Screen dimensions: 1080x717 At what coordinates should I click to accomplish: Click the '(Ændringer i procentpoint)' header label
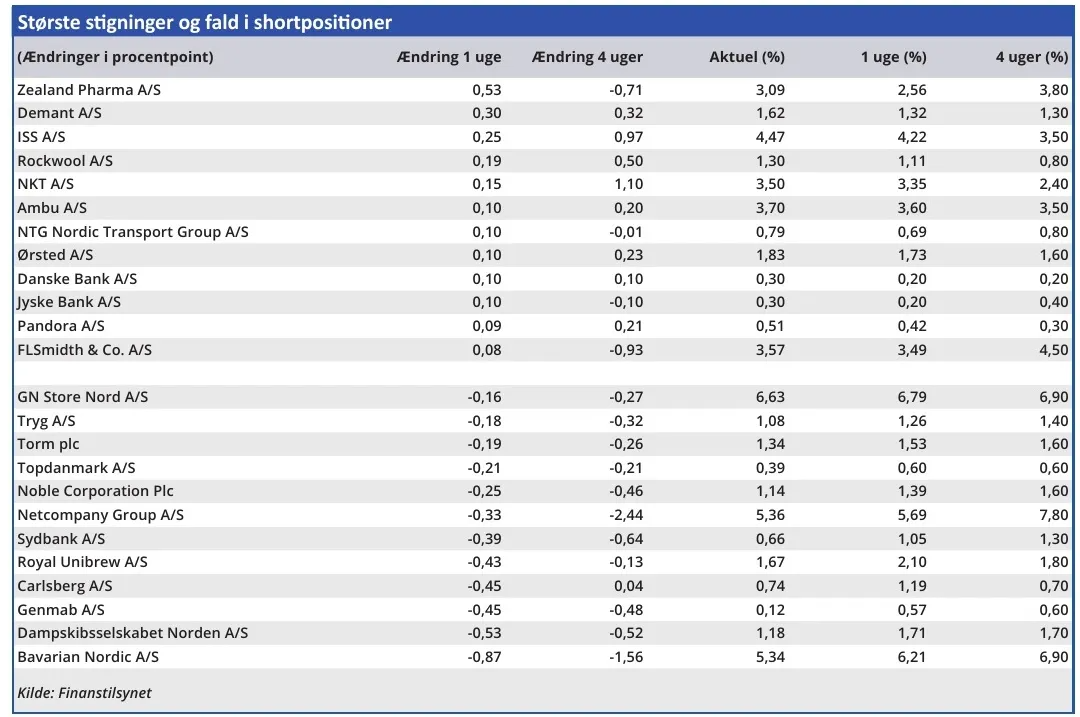click(116, 57)
